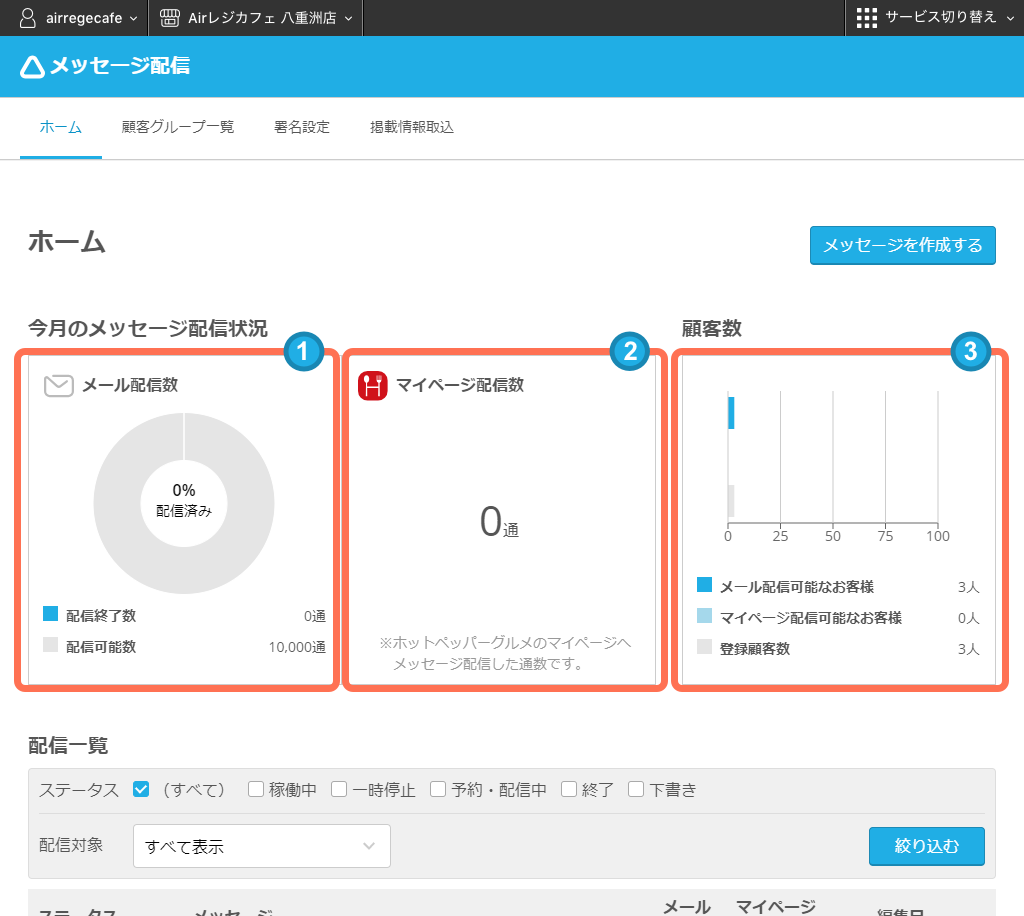Switch to the 顧客グループ一覧 tab
This screenshot has width=1024, height=916.
pyautogui.click(x=177, y=128)
